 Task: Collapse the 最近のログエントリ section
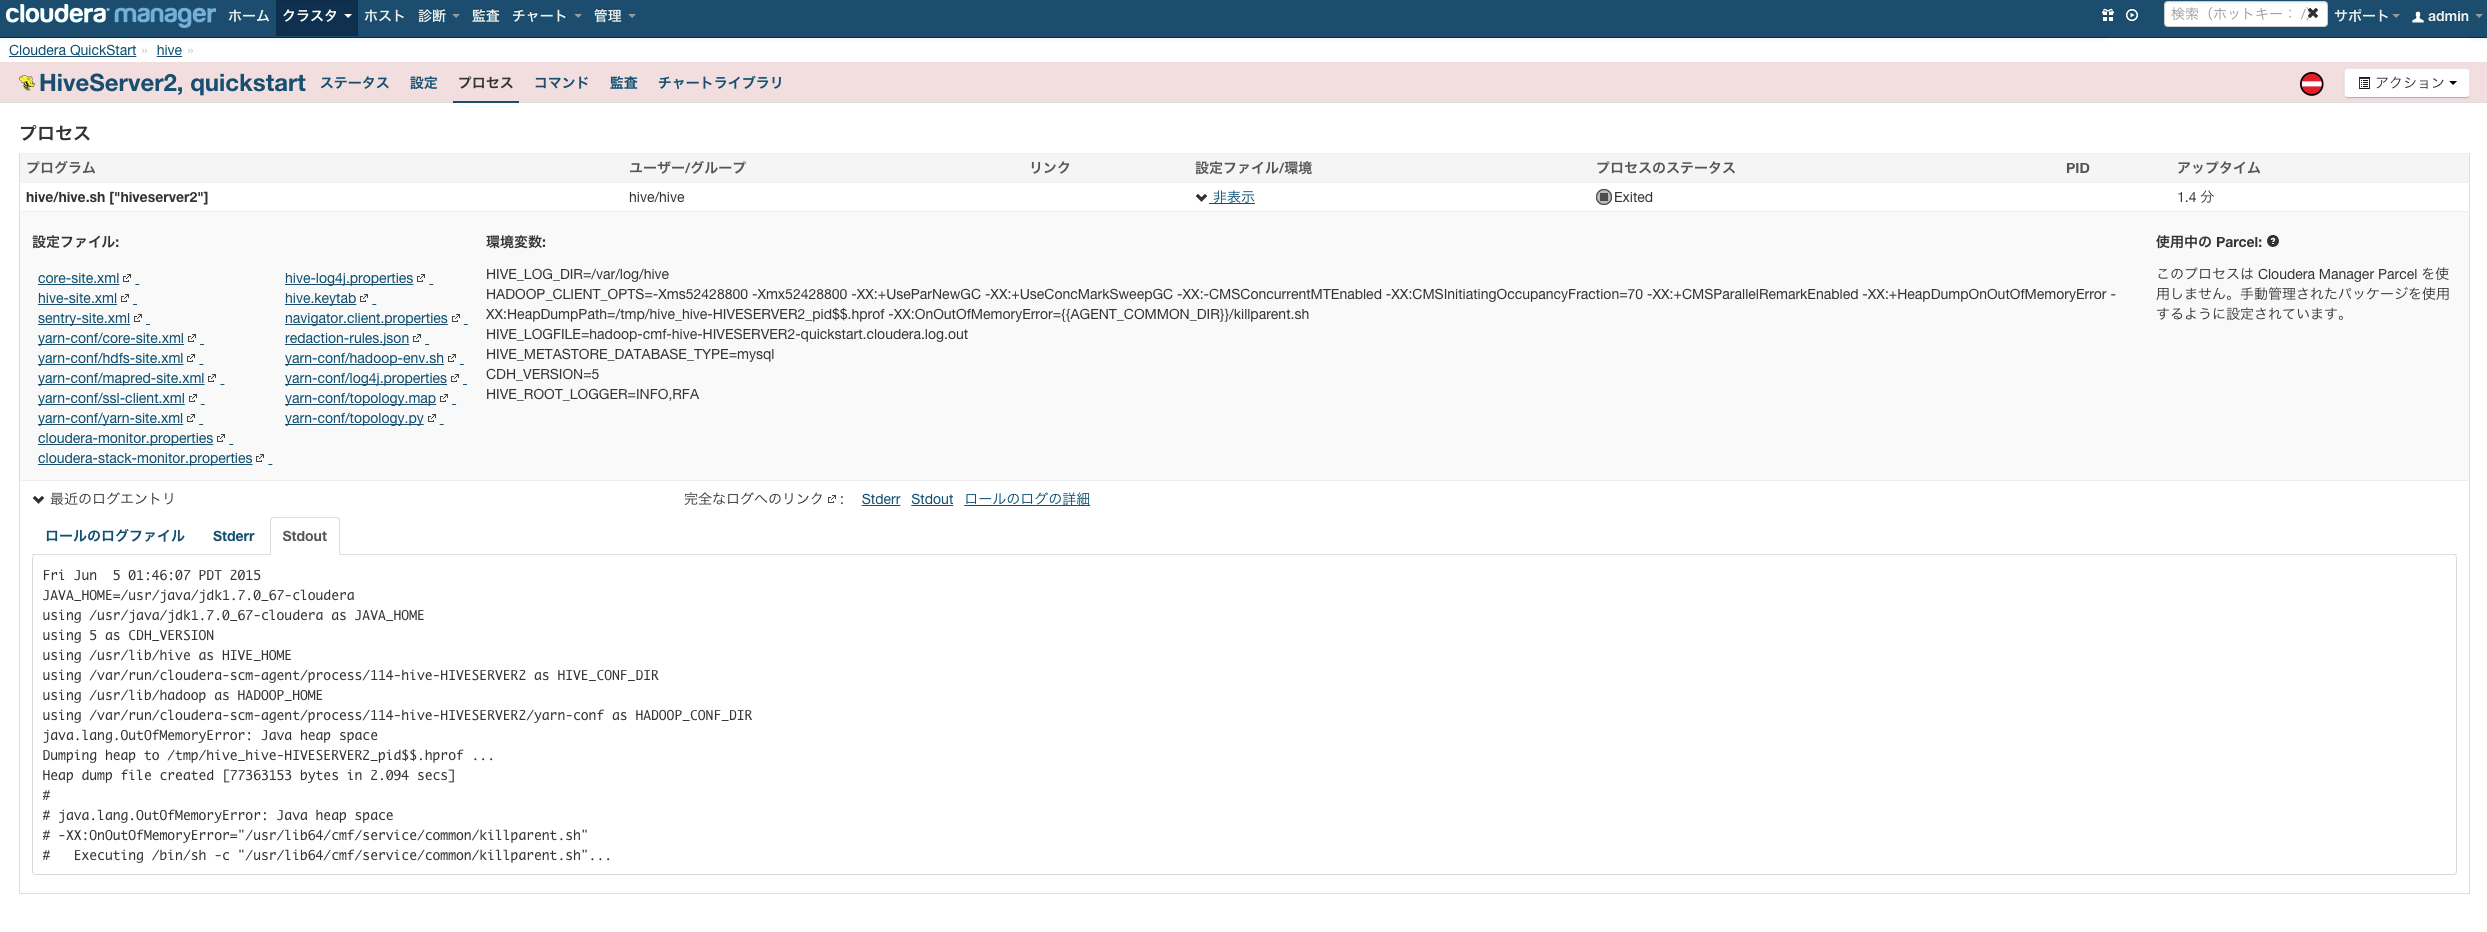click(104, 499)
